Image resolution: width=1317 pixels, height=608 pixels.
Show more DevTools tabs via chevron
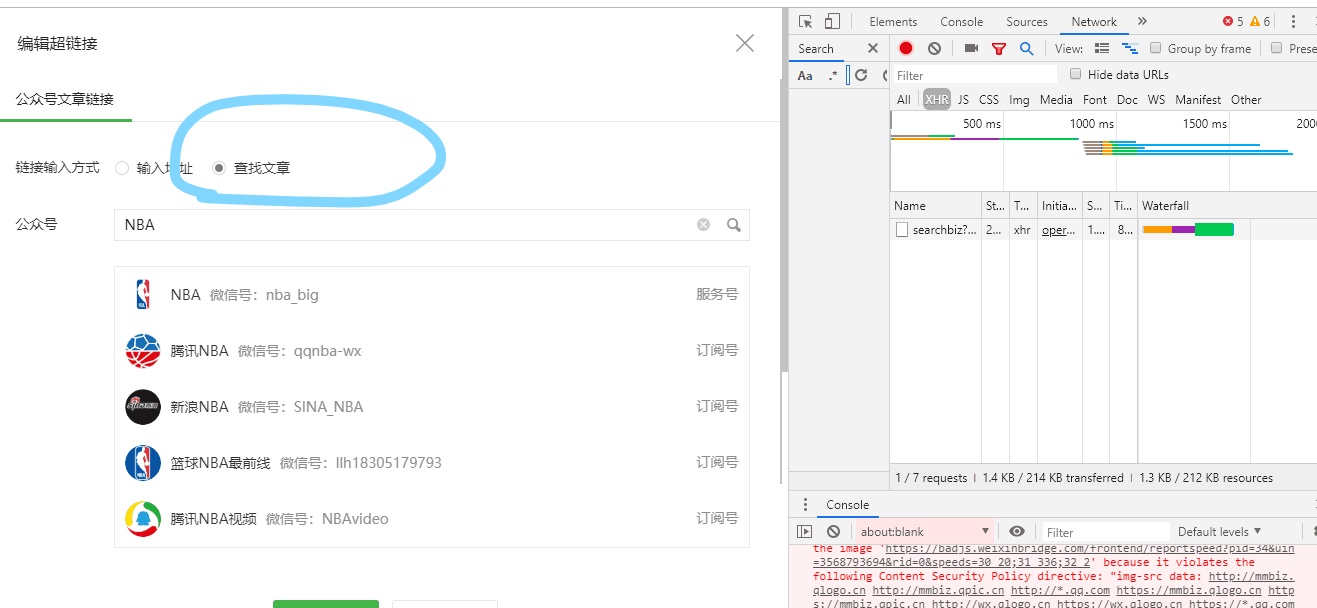coord(1142,21)
